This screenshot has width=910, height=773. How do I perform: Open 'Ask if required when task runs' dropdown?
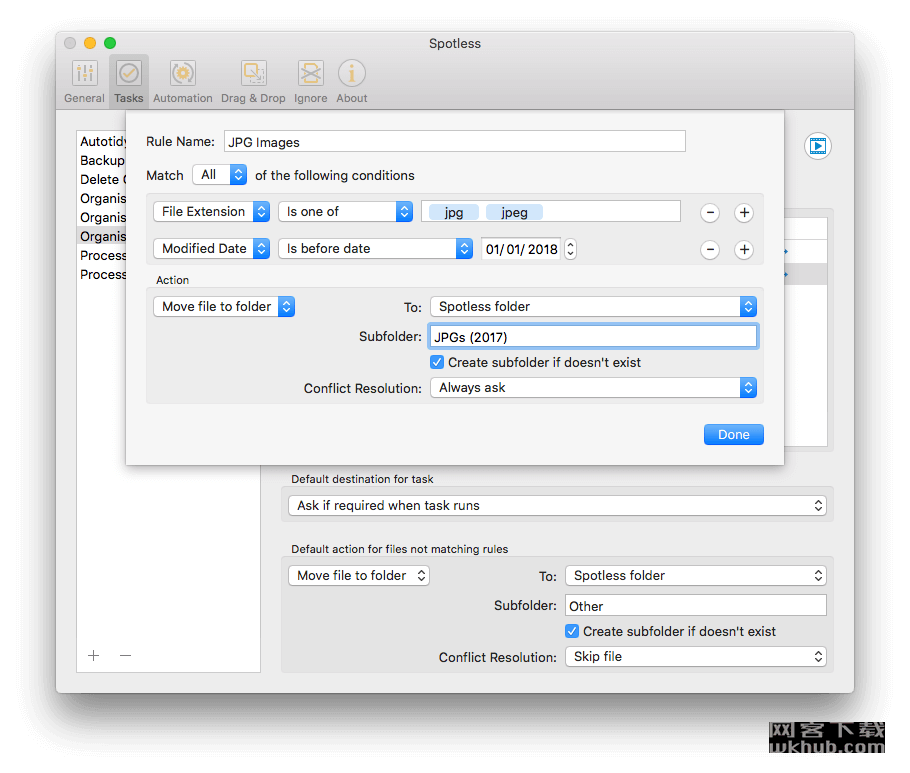coord(557,505)
